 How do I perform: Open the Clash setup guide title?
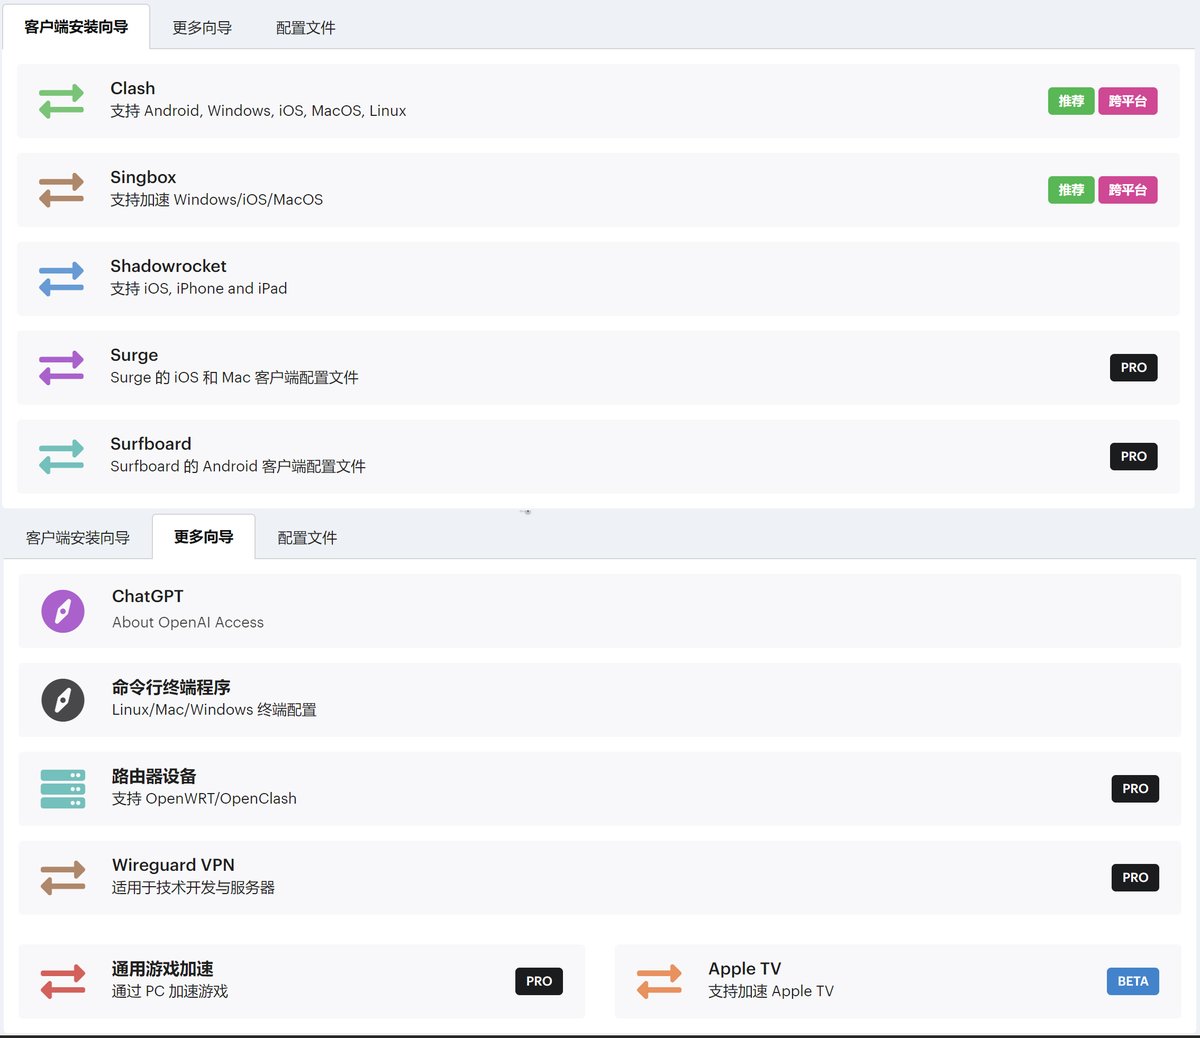pos(133,88)
